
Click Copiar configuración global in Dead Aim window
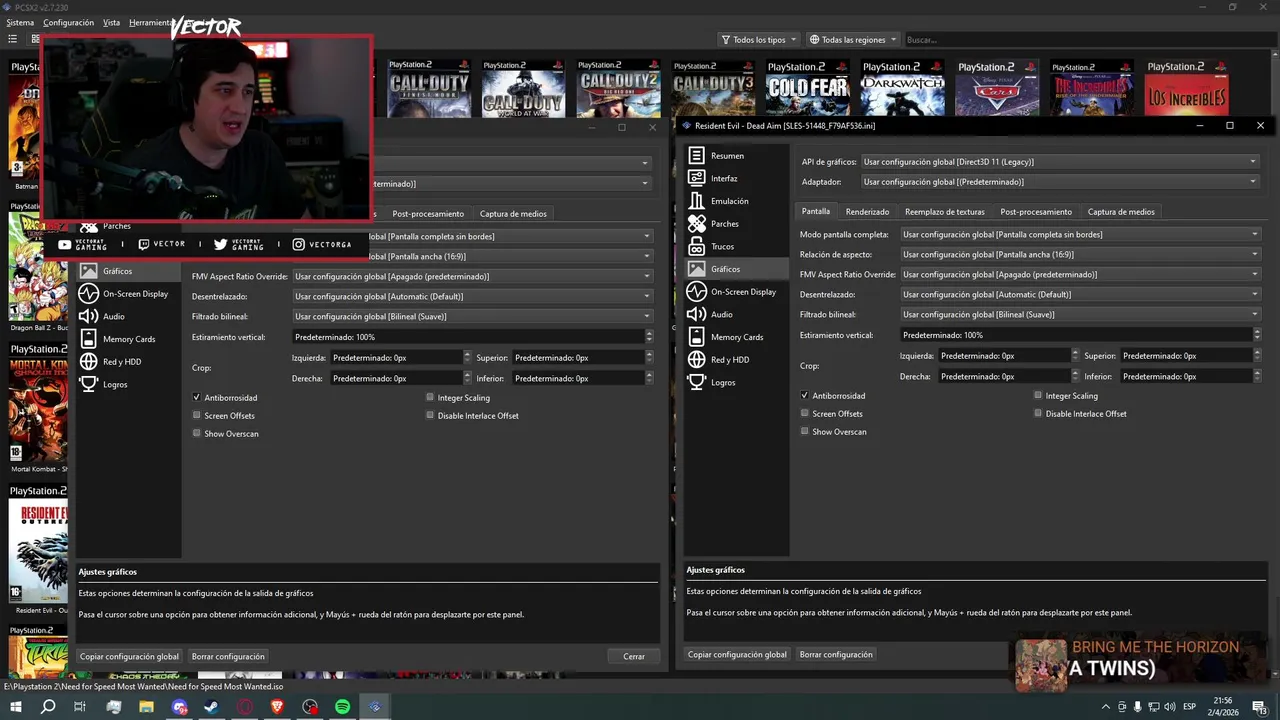tap(737, 654)
